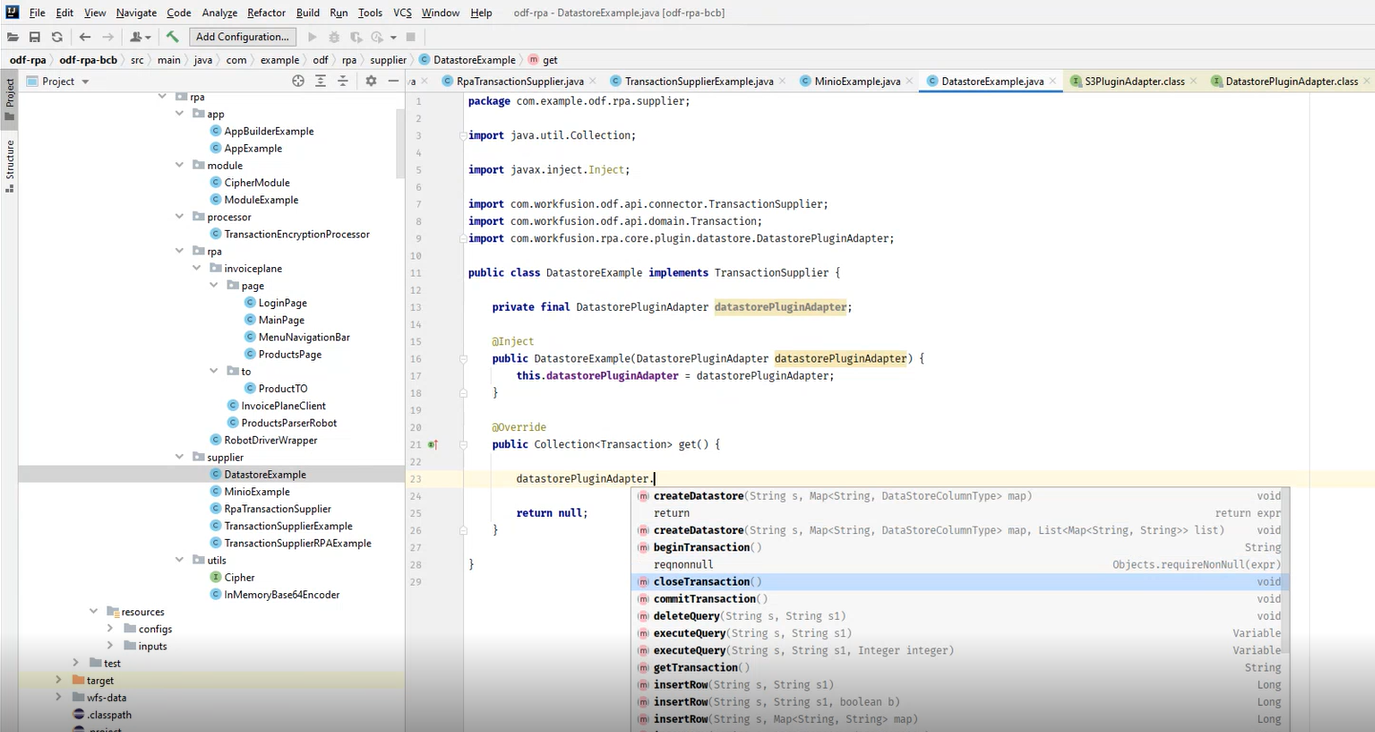Click the get method breadcrumb
1375x732 pixels.
coord(543,60)
